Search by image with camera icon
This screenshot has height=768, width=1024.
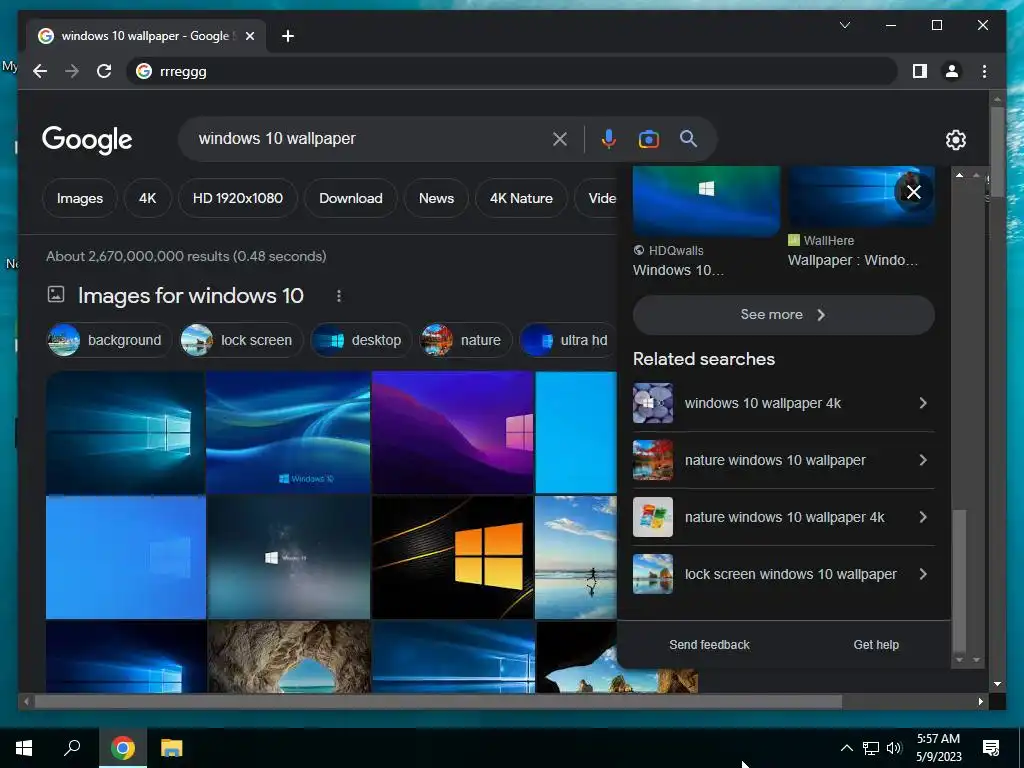pyautogui.click(x=648, y=139)
